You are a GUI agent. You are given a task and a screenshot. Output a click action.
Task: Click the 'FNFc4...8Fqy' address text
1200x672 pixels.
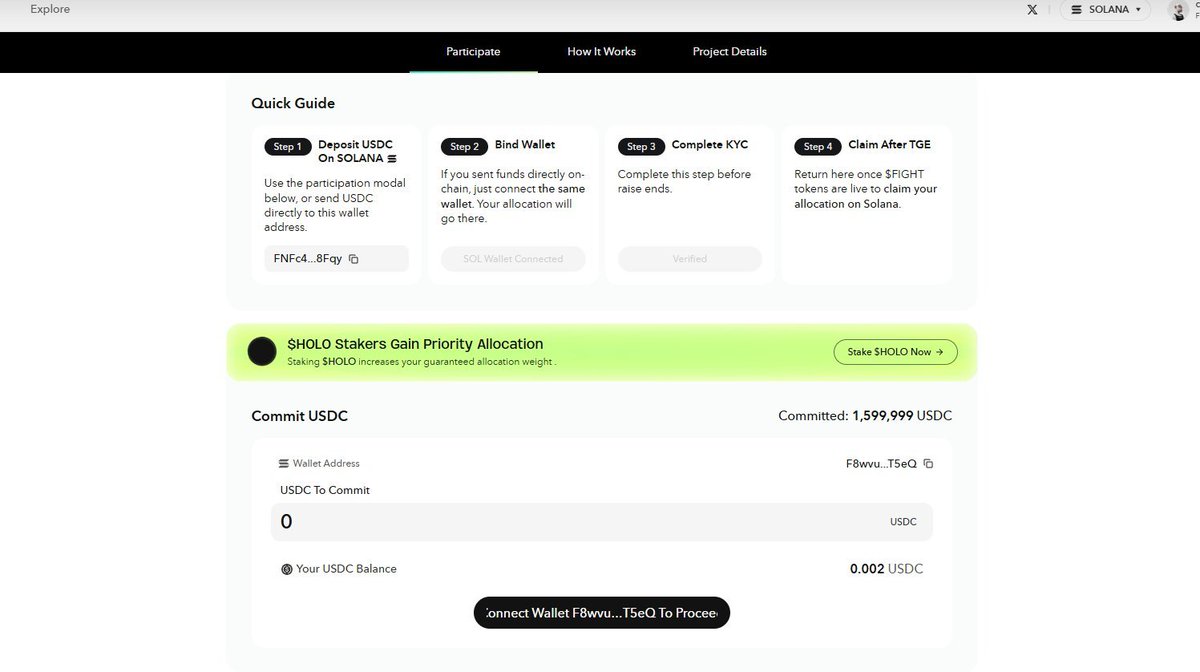point(308,259)
